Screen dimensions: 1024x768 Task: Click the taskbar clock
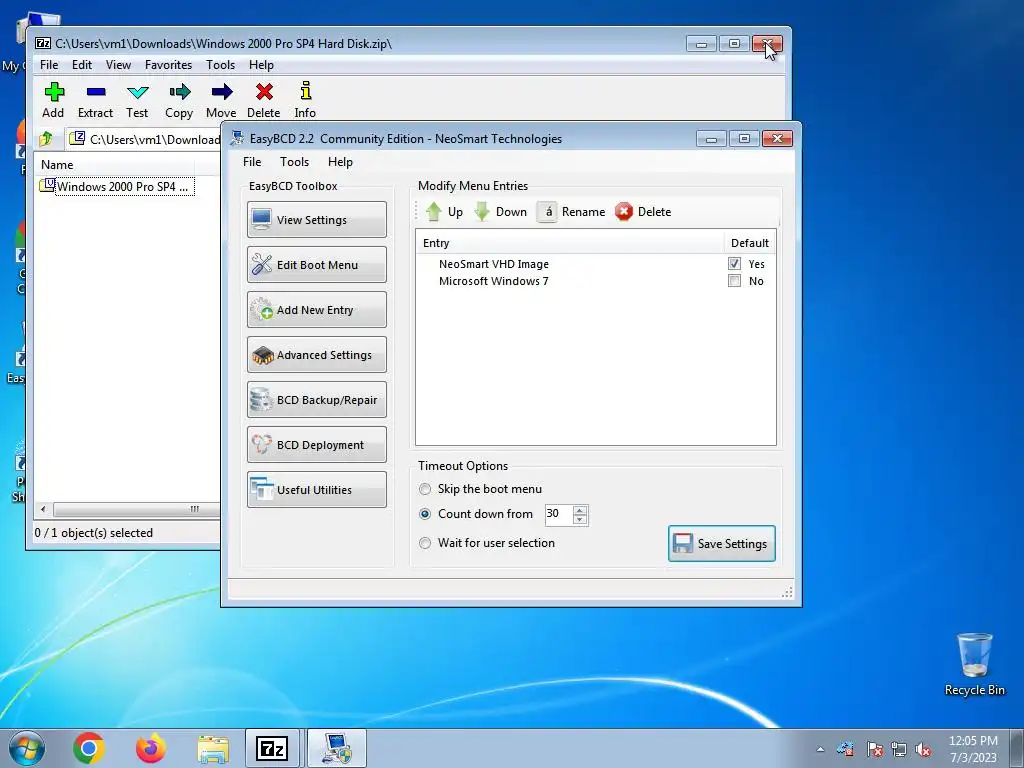973,749
